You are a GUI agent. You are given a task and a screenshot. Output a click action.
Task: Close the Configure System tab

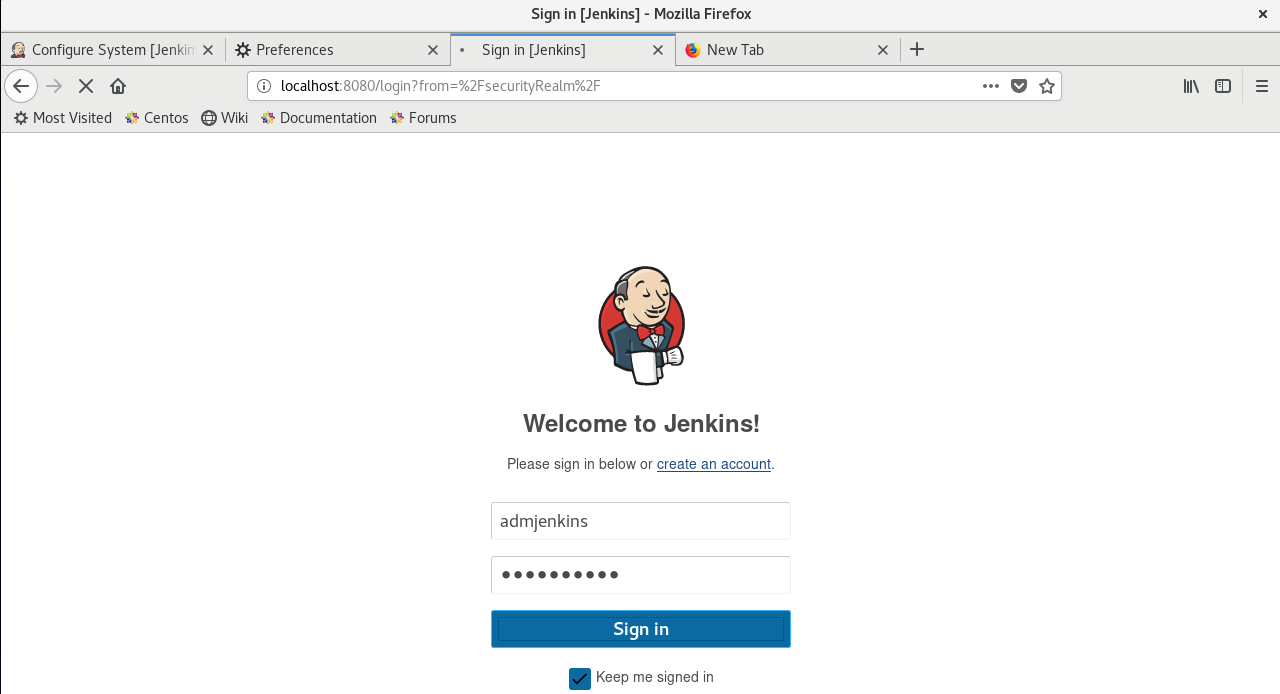pos(208,50)
